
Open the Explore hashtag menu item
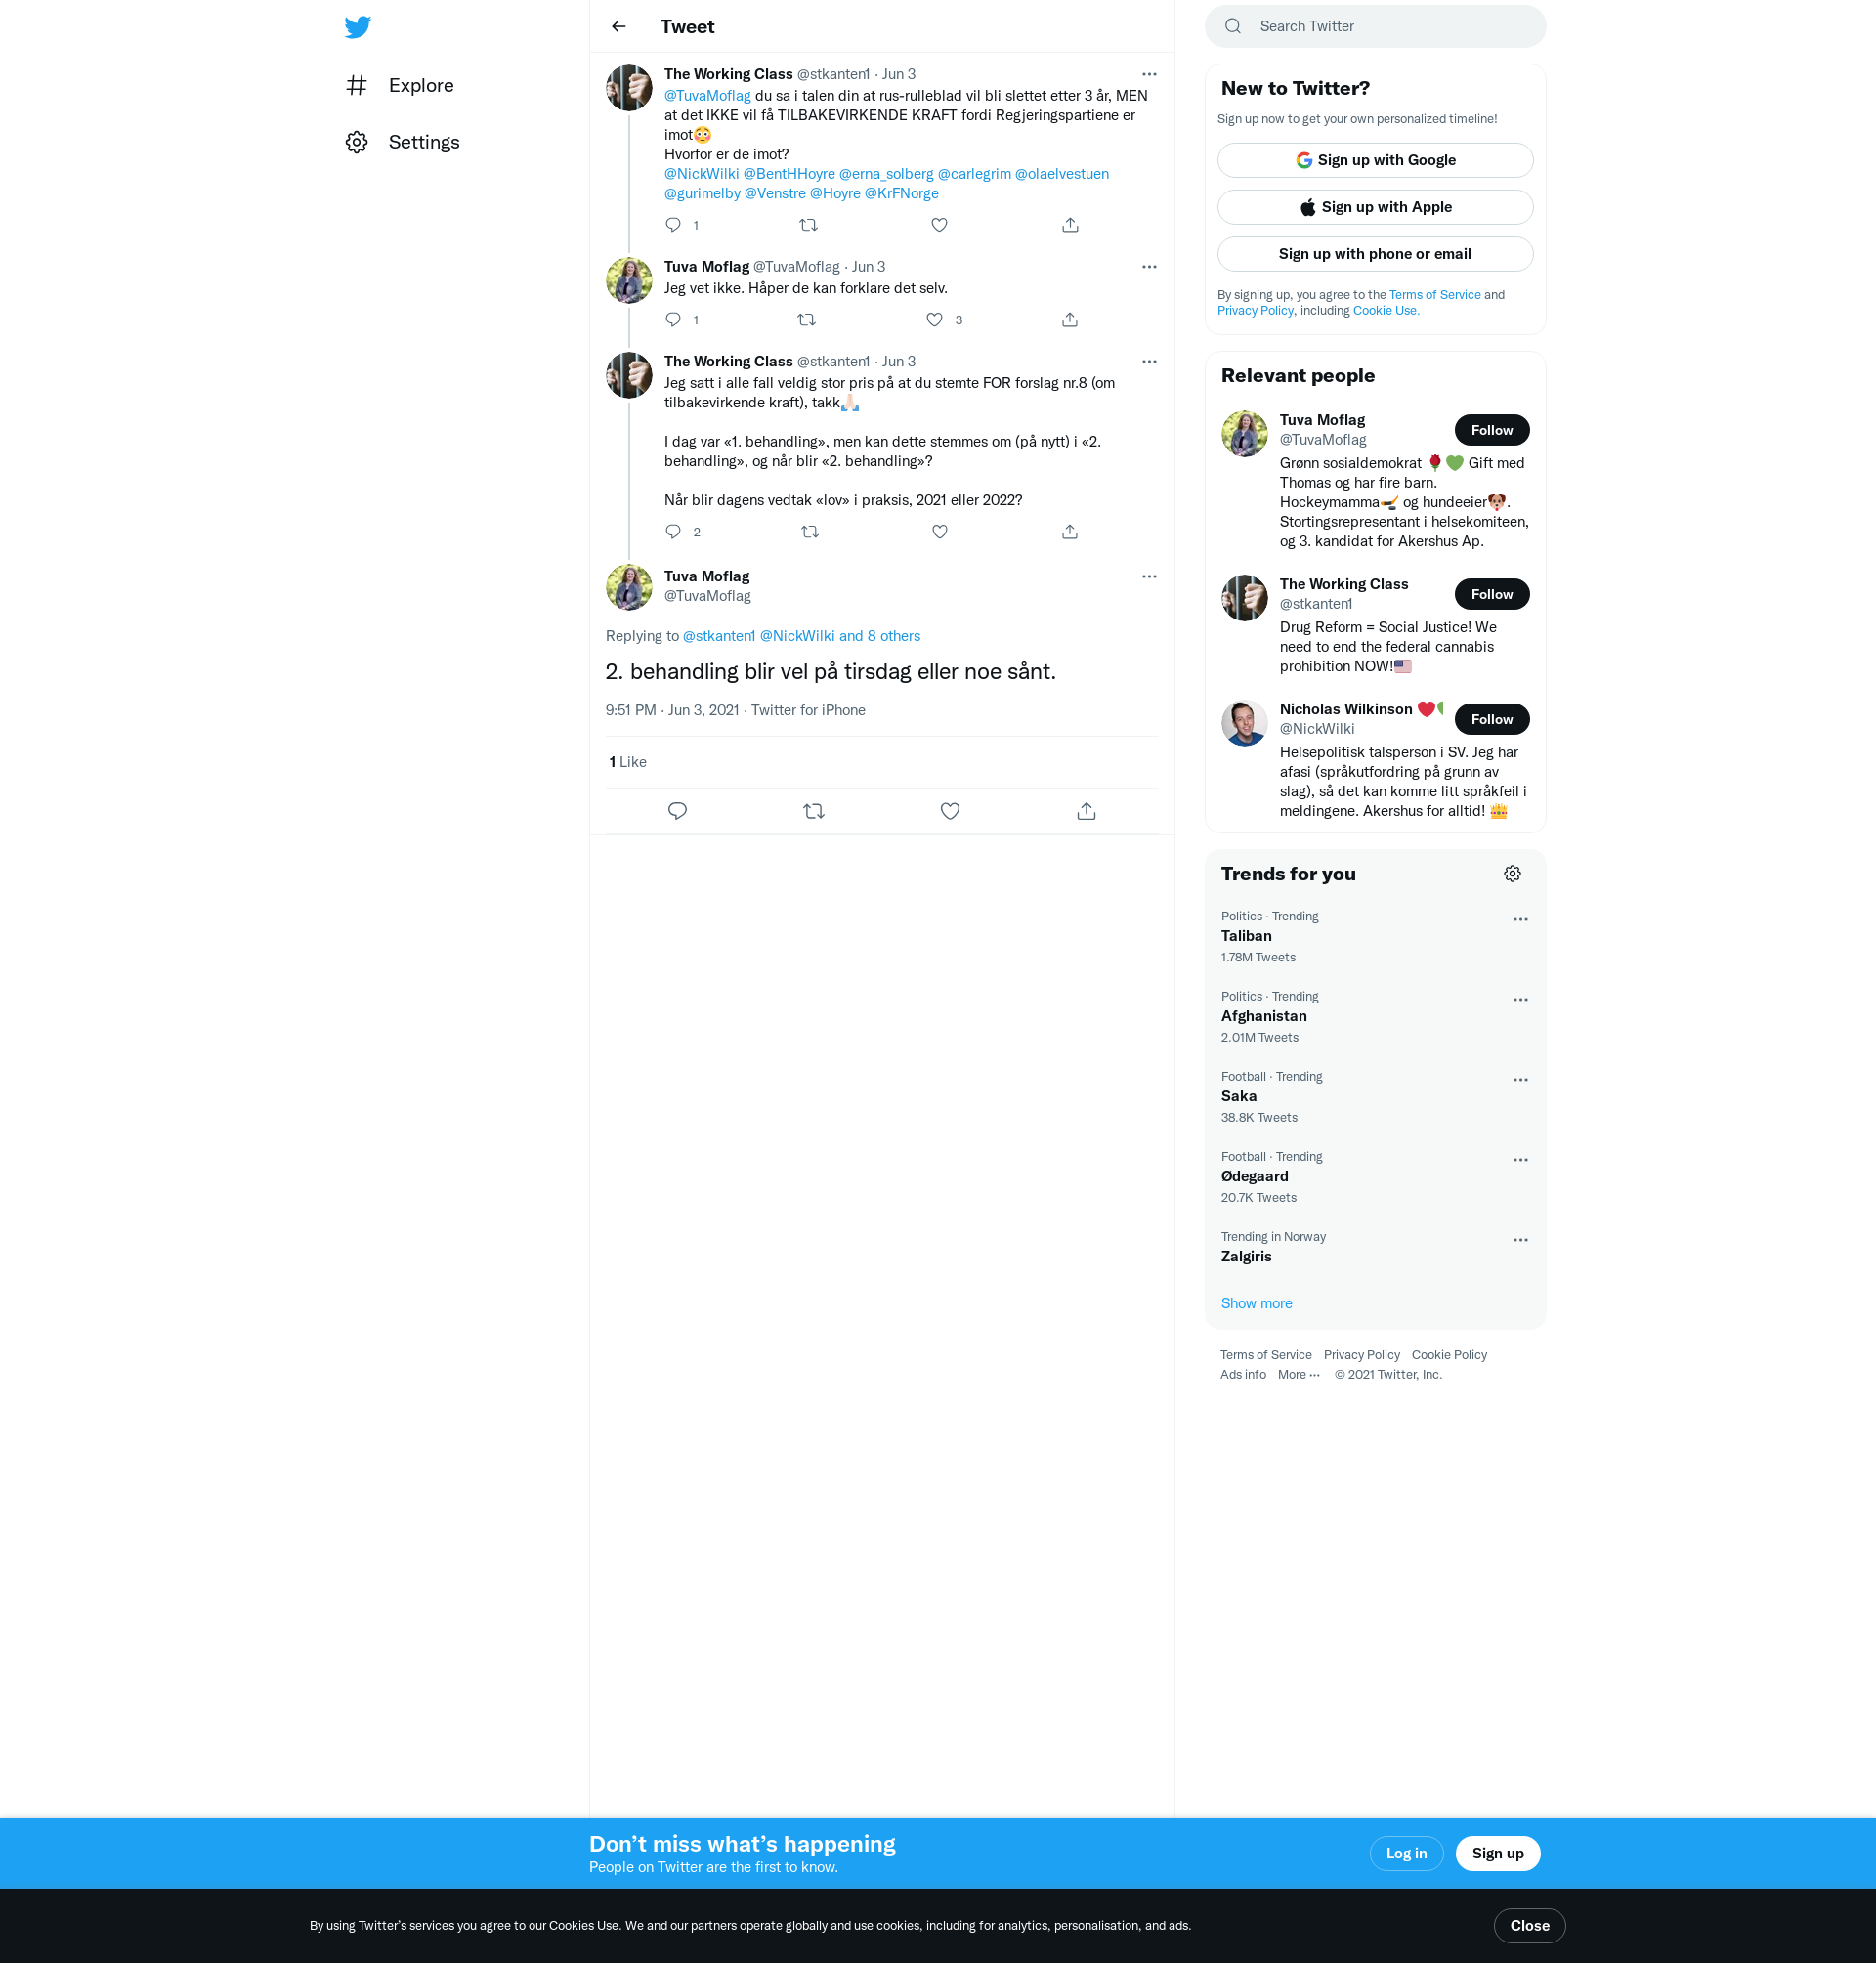click(x=400, y=85)
